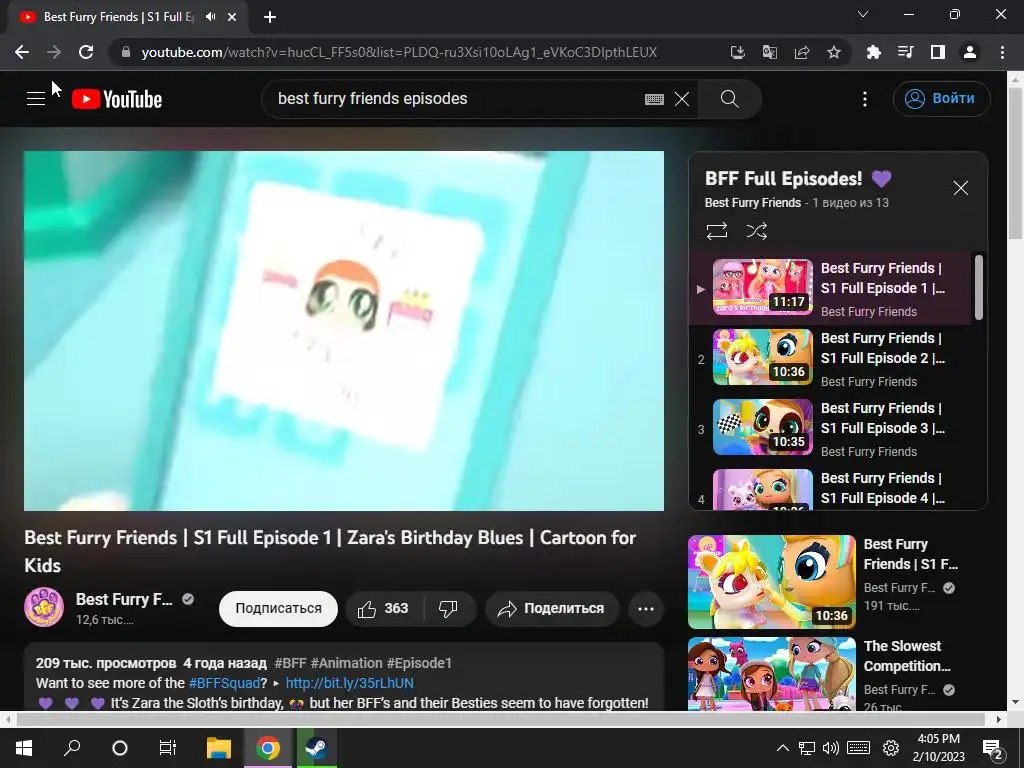Open media controls icon in toolbar
Viewport: 1024px width, 768px height.
(905, 52)
